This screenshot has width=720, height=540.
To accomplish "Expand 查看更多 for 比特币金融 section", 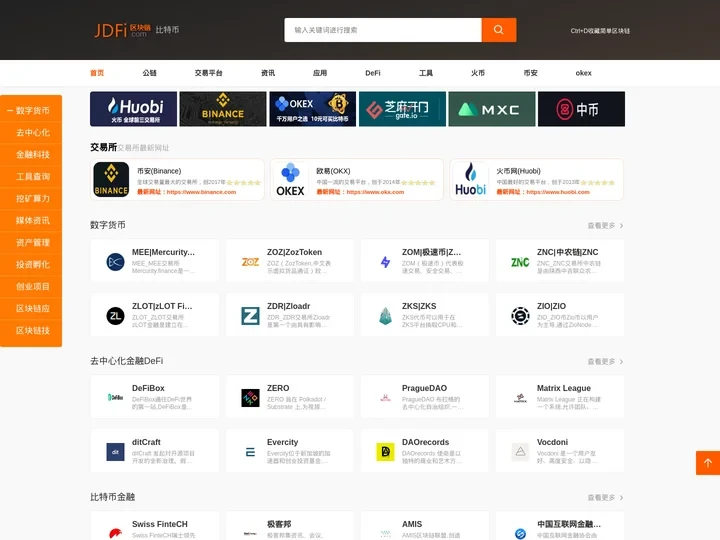I will point(605,497).
